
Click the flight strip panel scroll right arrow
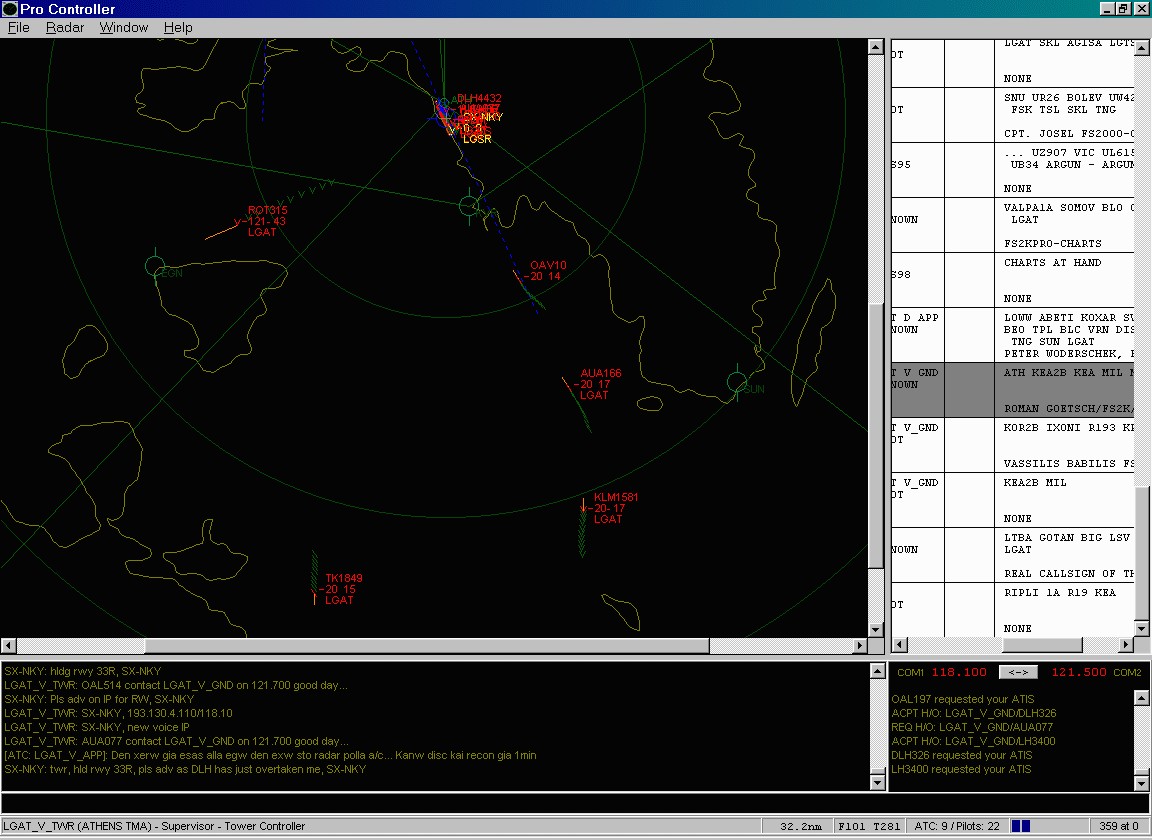[1126, 645]
